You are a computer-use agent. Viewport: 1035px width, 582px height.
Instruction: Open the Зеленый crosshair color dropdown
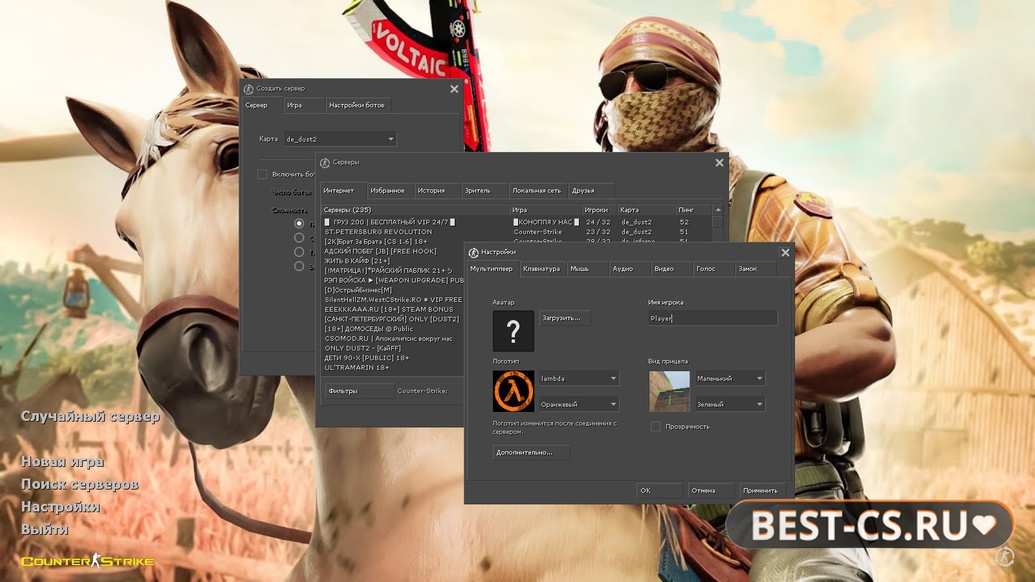coord(729,404)
